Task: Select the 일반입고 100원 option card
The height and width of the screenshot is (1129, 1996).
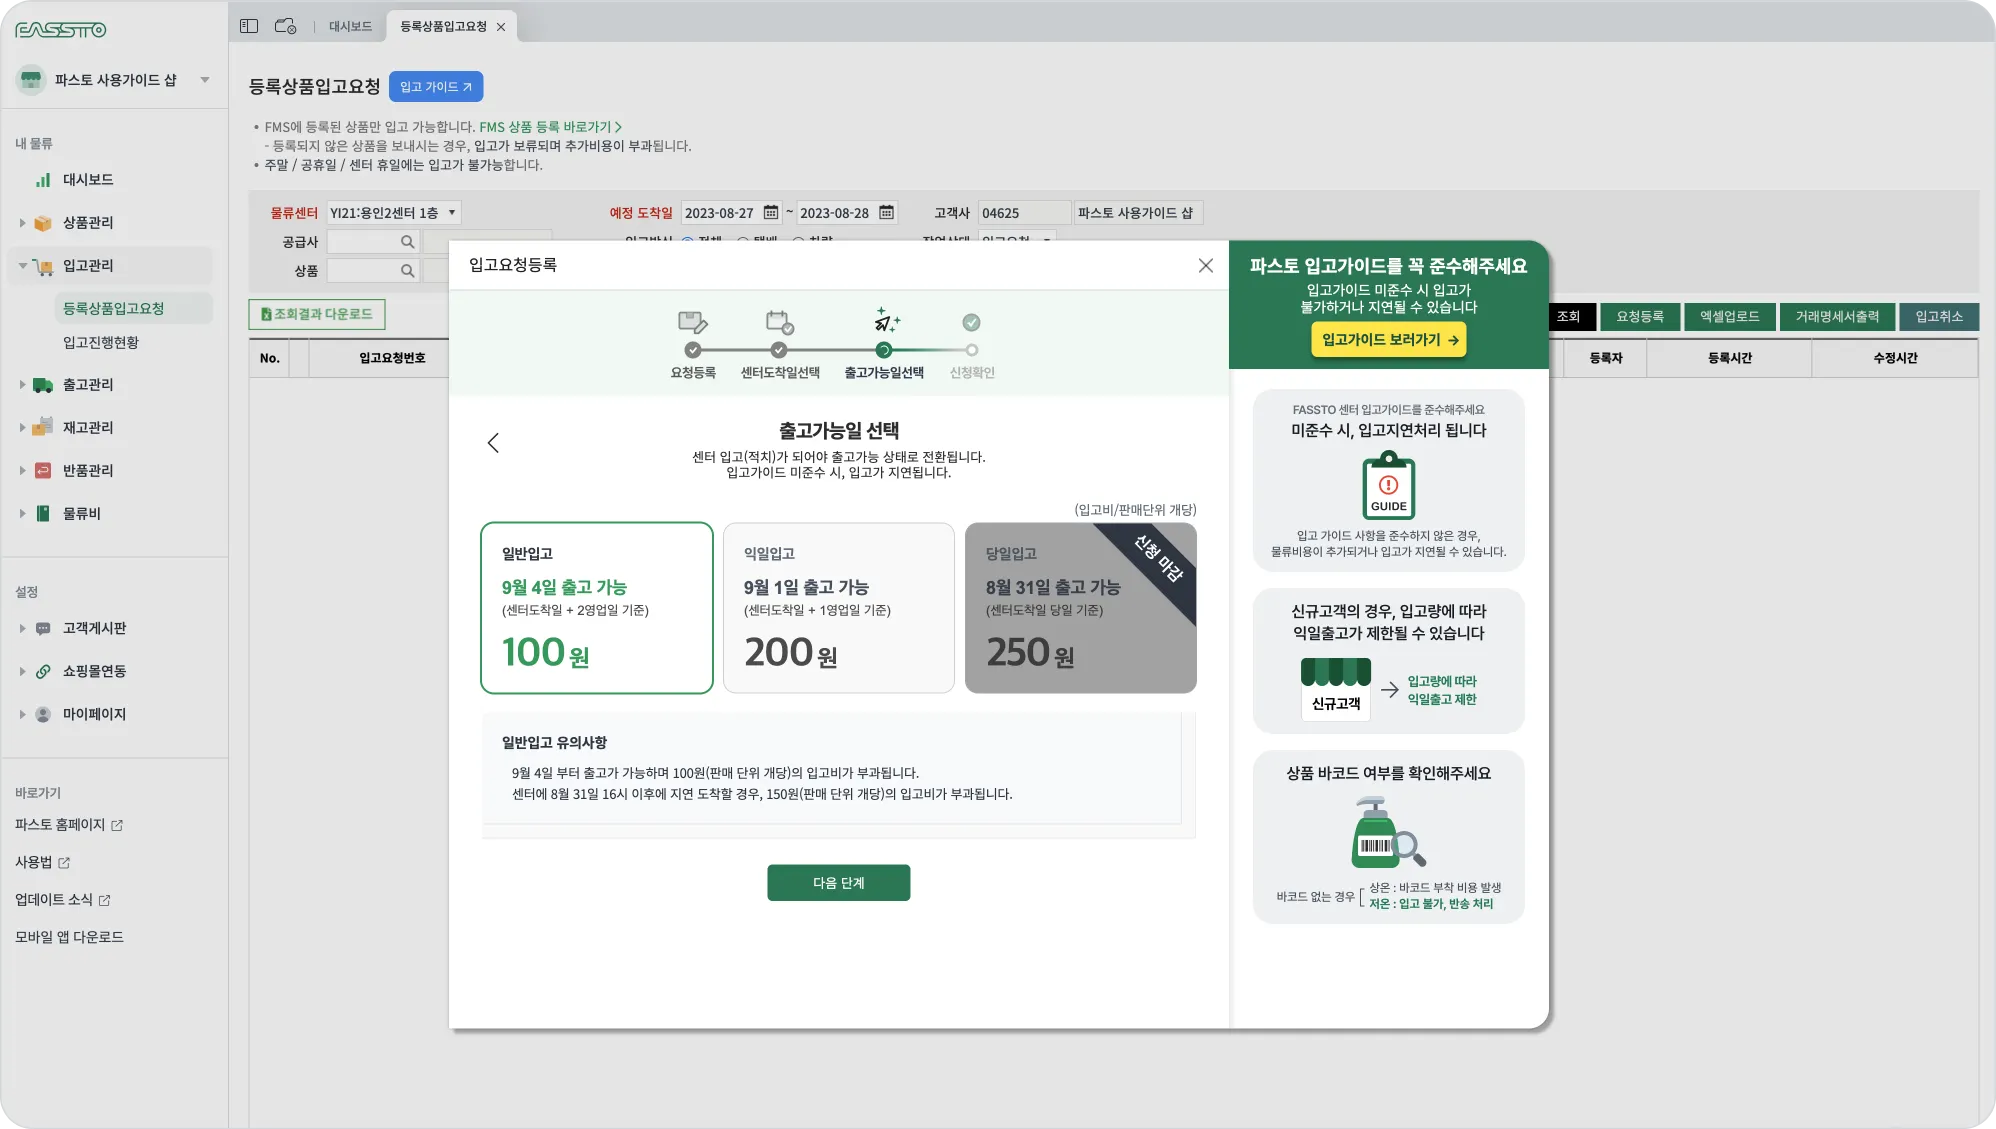Action: (596, 607)
